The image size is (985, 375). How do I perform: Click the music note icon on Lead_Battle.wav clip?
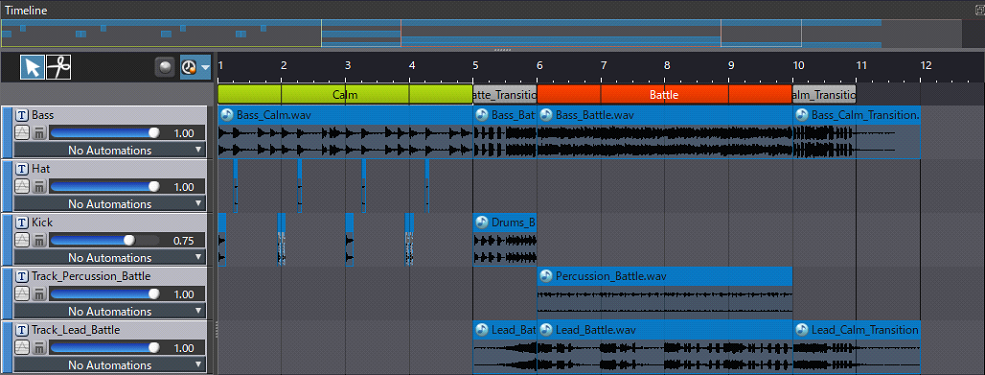pyautogui.click(x=546, y=330)
